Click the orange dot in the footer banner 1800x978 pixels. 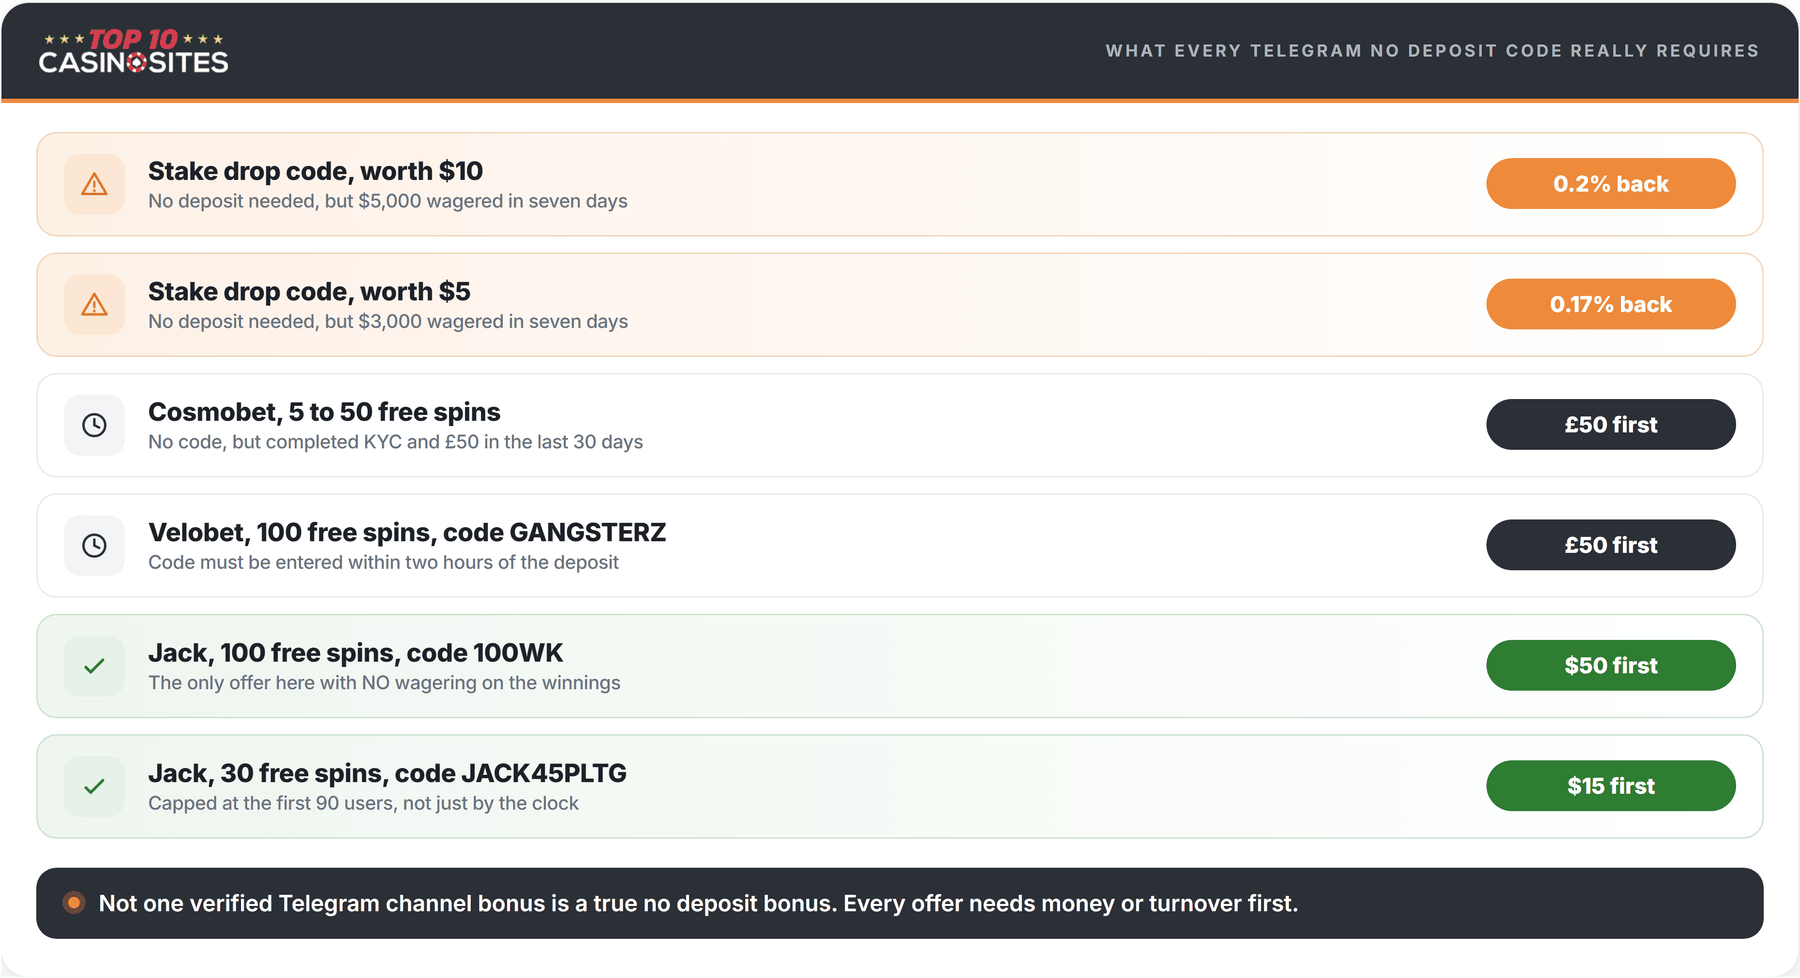coord(74,903)
